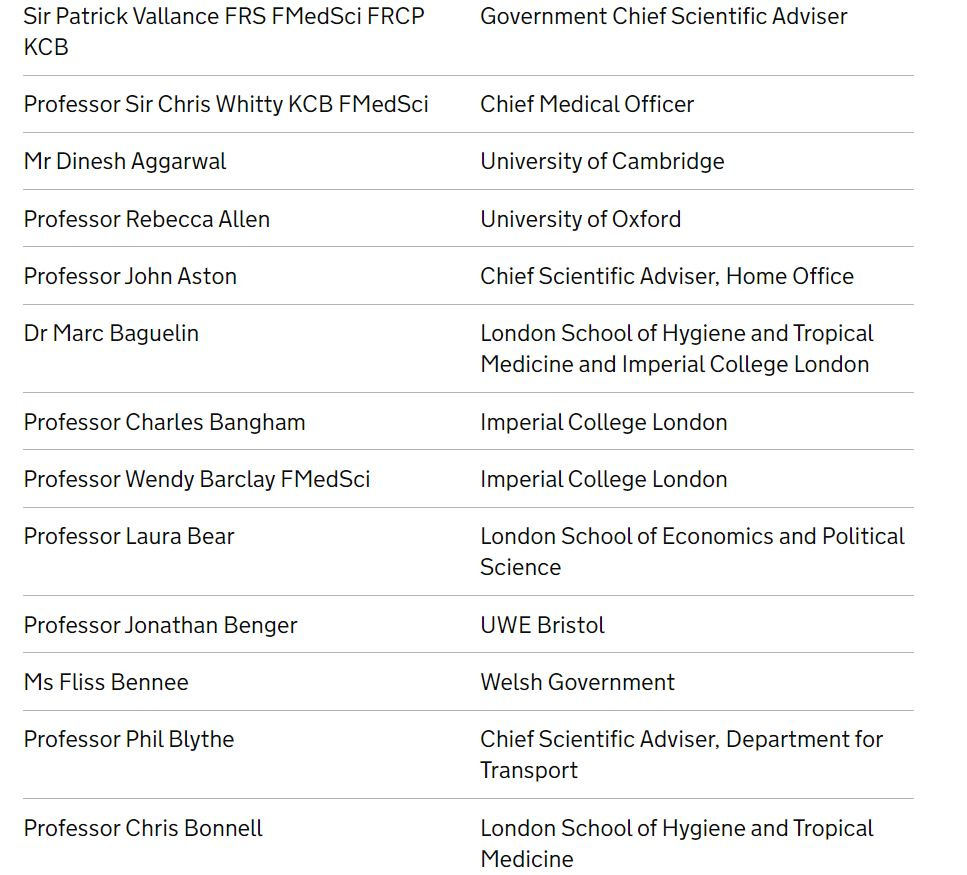Click Professor Charles Bangham name
Screen dimensions: 967x875
(x=164, y=422)
